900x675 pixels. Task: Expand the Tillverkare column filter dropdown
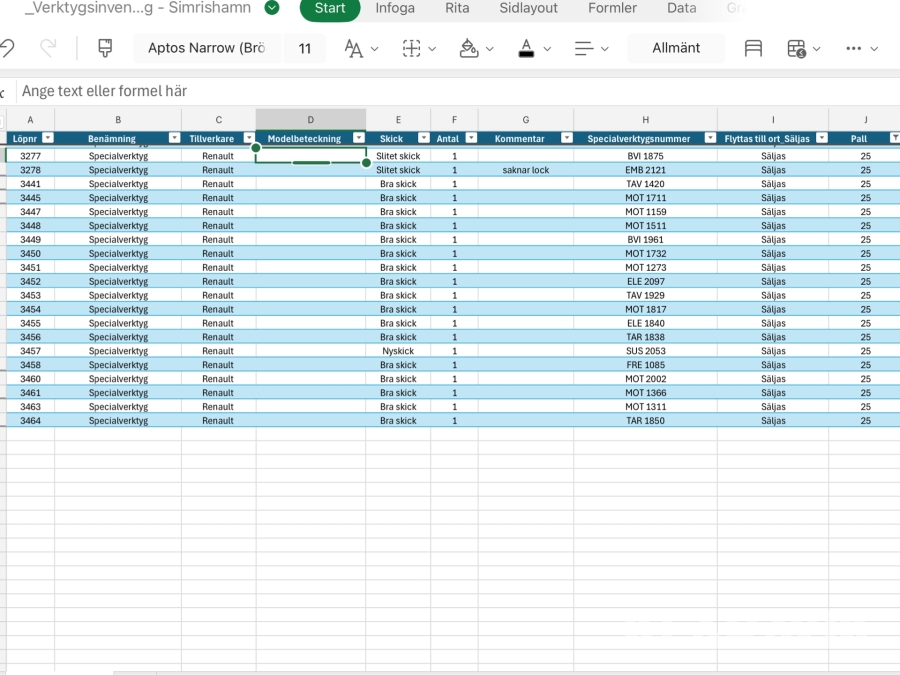tap(249, 138)
